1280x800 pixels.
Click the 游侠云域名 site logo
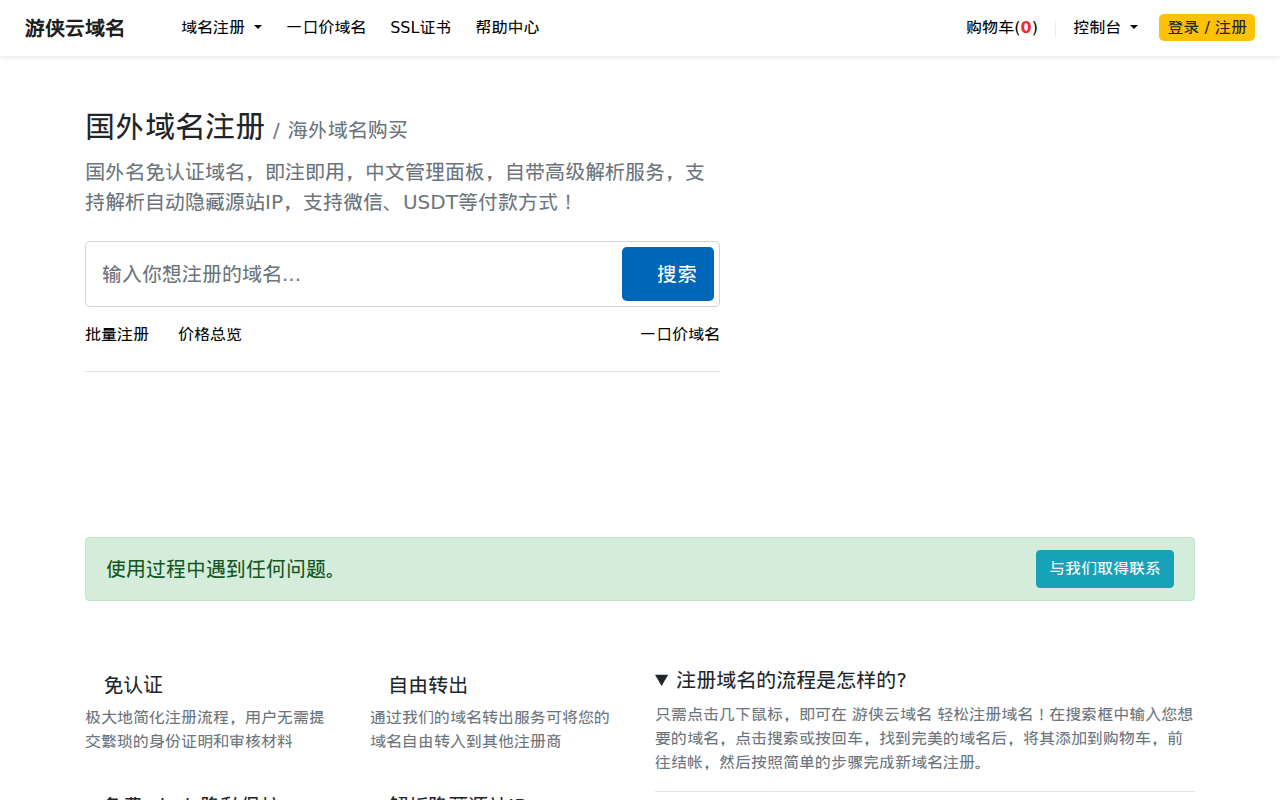tap(75, 27)
